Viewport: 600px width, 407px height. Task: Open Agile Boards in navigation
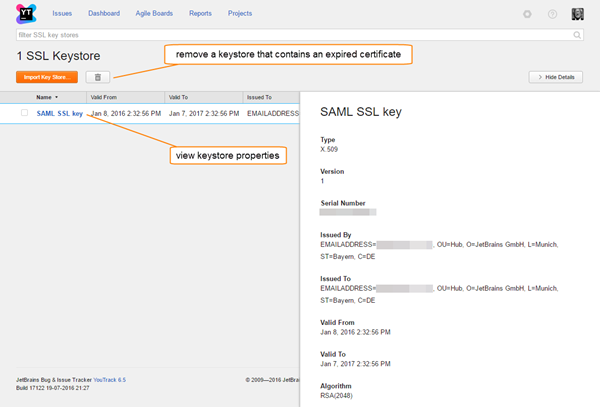tap(154, 14)
